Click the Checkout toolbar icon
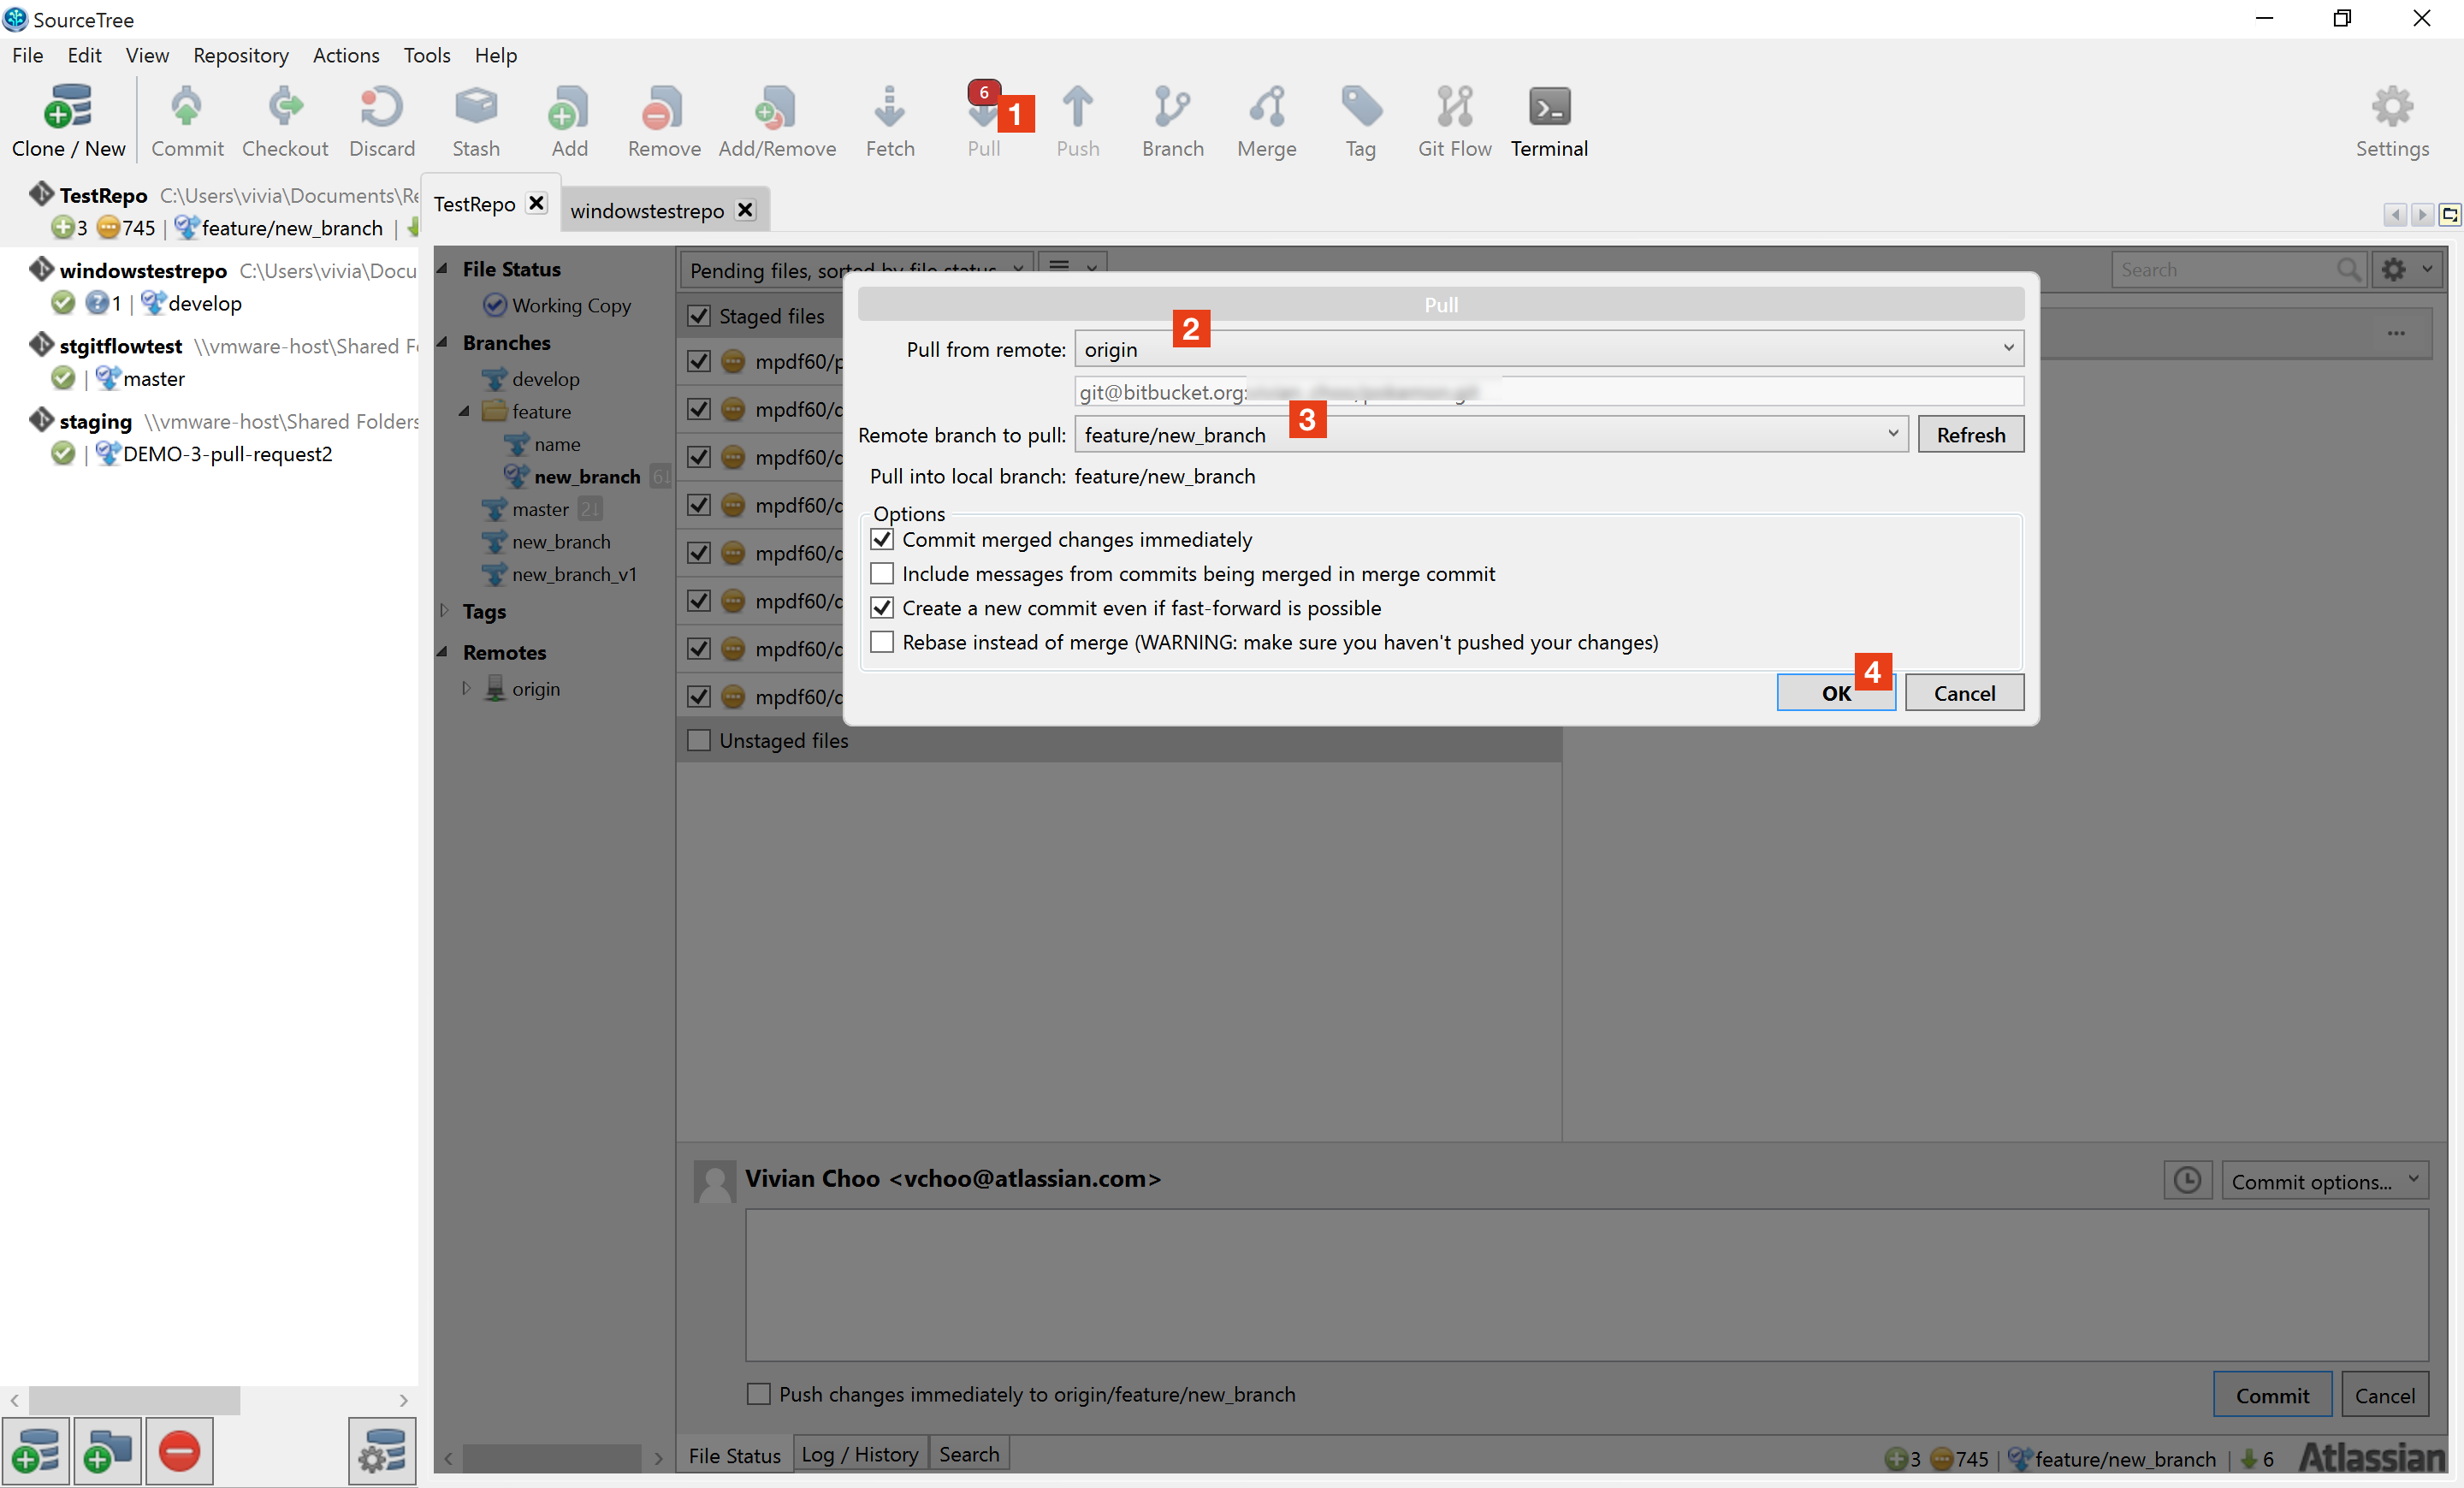2464x1488 pixels. pyautogui.click(x=285, y=107)
